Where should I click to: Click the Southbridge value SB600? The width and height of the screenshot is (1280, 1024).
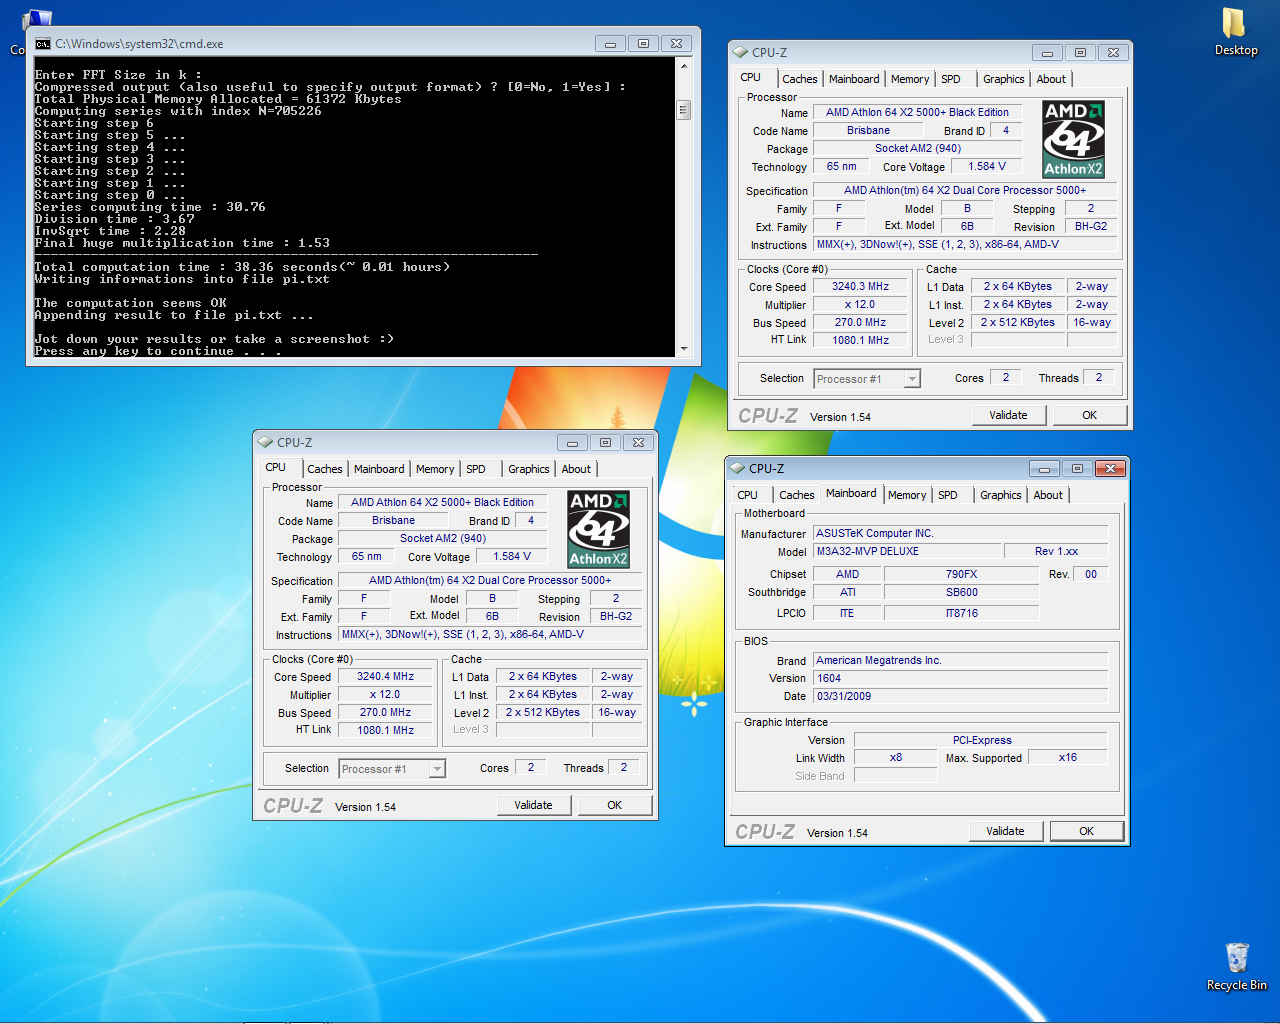tap(961, 592)
